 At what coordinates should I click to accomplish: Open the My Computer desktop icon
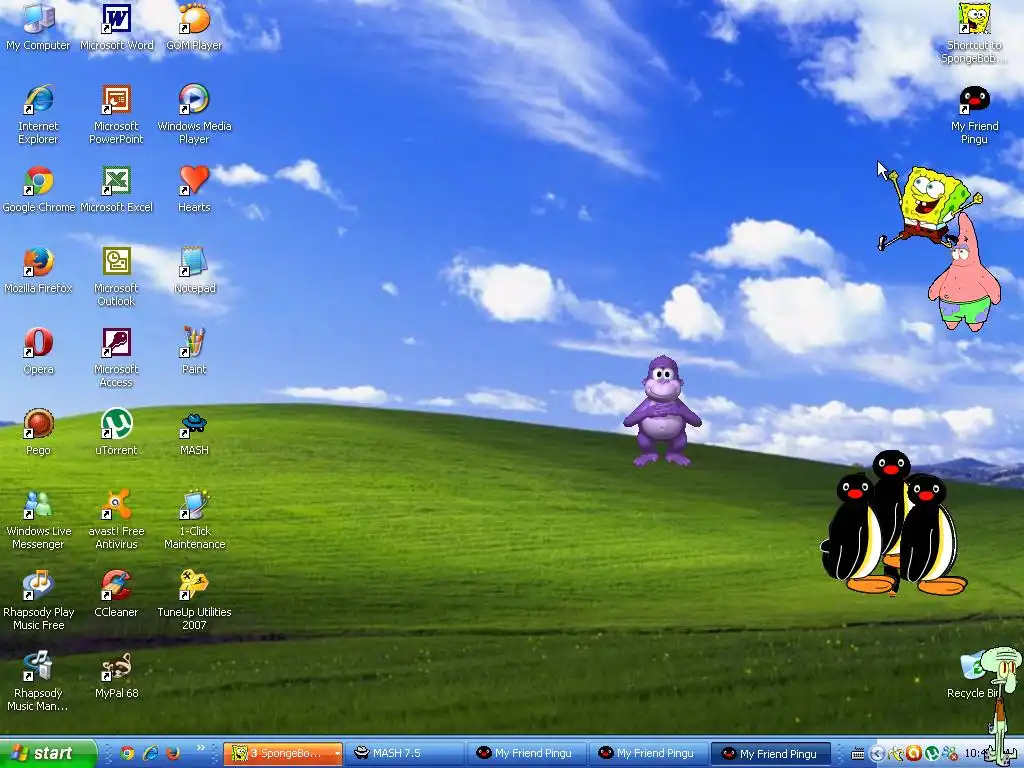click(x=38, y=27)
